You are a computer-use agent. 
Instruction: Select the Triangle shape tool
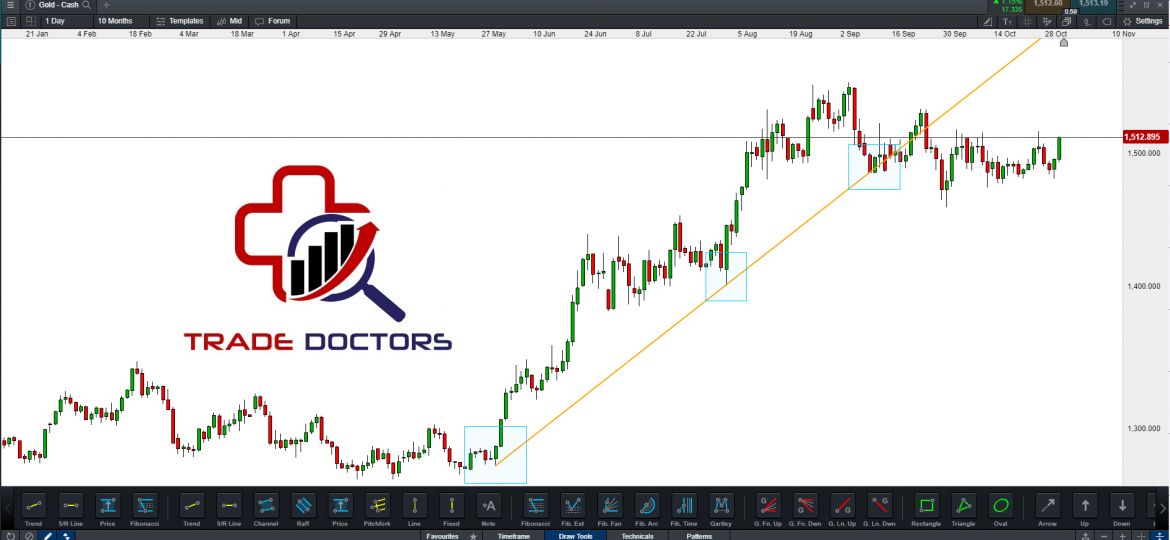pyautogui.click(x=964, y=506)
